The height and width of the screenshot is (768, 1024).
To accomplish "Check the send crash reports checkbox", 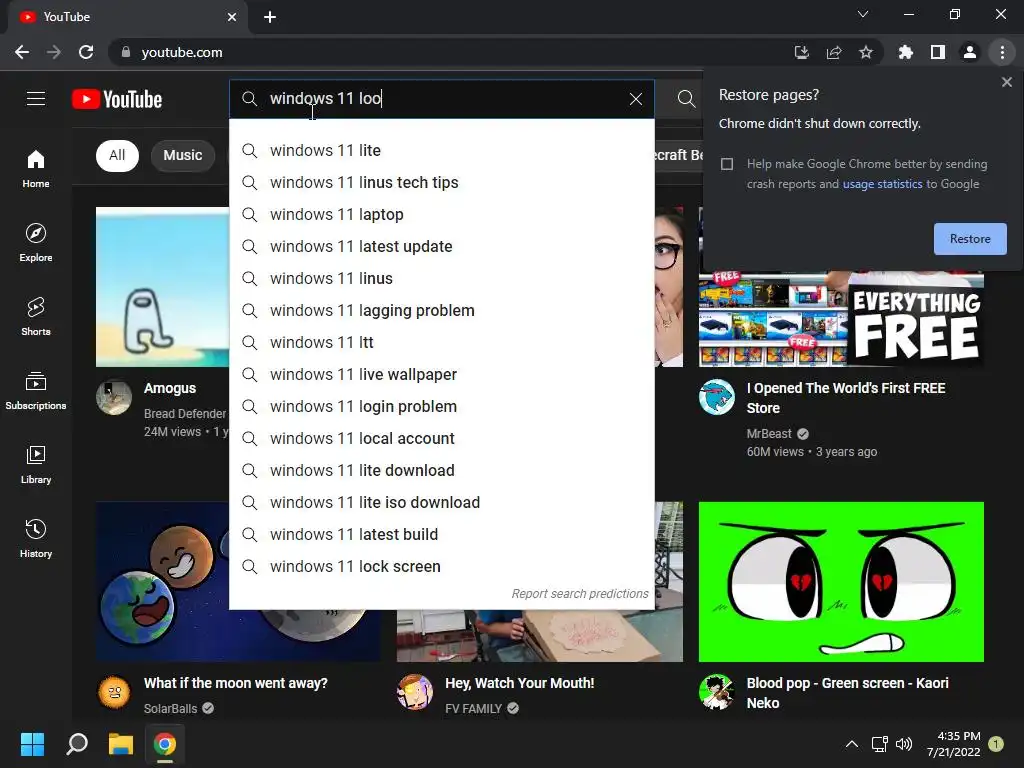I will click(x=727, y=164).
